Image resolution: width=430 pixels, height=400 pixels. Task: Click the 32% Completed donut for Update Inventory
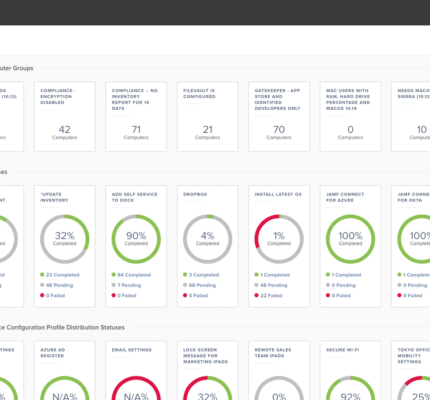click(x=65, y=239)
